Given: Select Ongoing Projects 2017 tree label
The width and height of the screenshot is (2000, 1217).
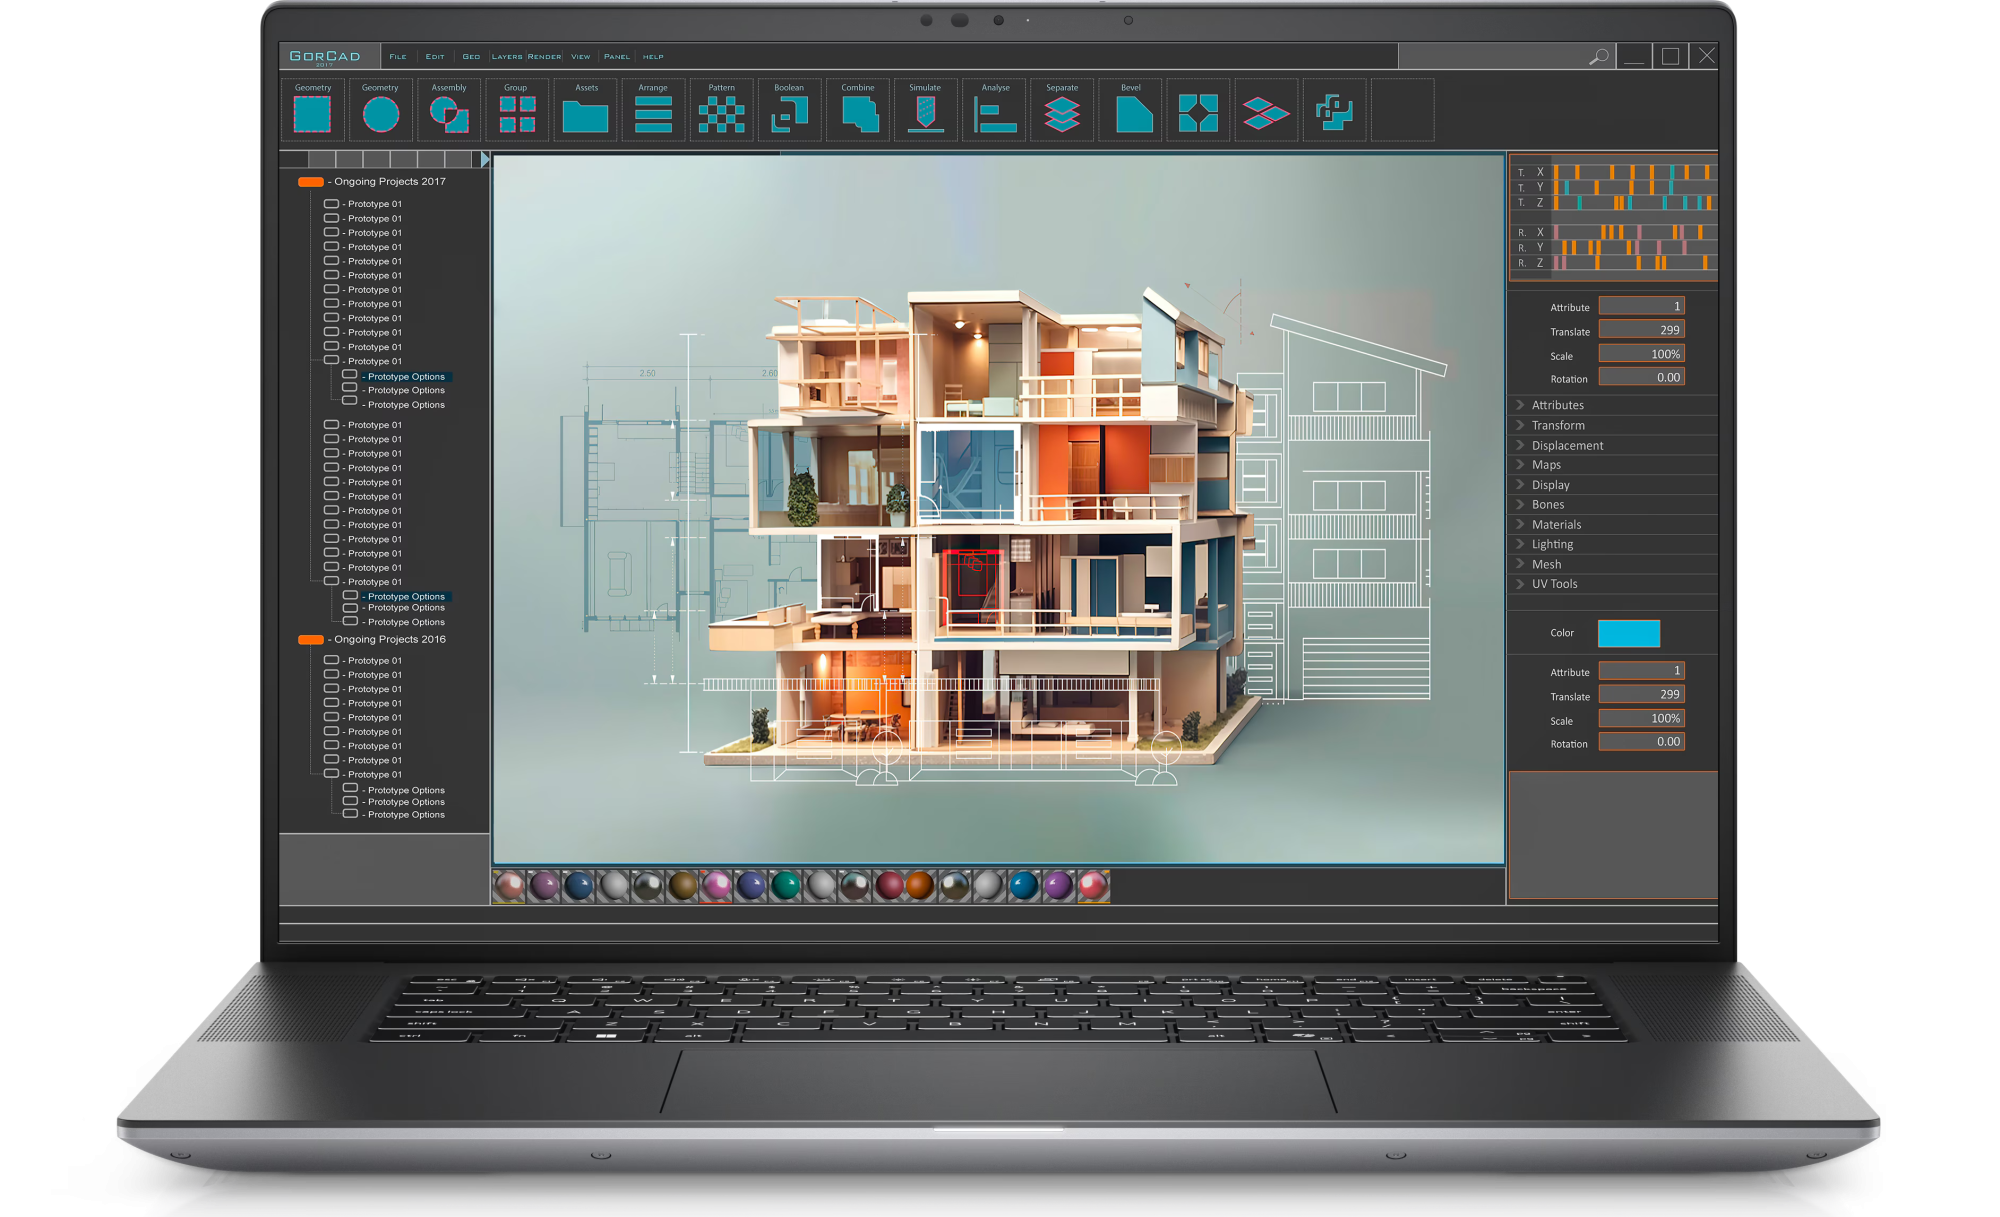Looking at the screenshot, I should [390, 182].
